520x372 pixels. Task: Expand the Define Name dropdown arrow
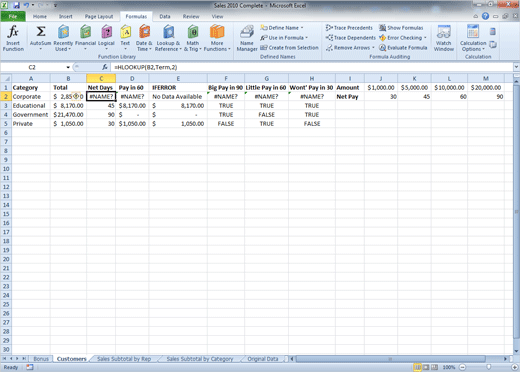(x=302, y=28)
